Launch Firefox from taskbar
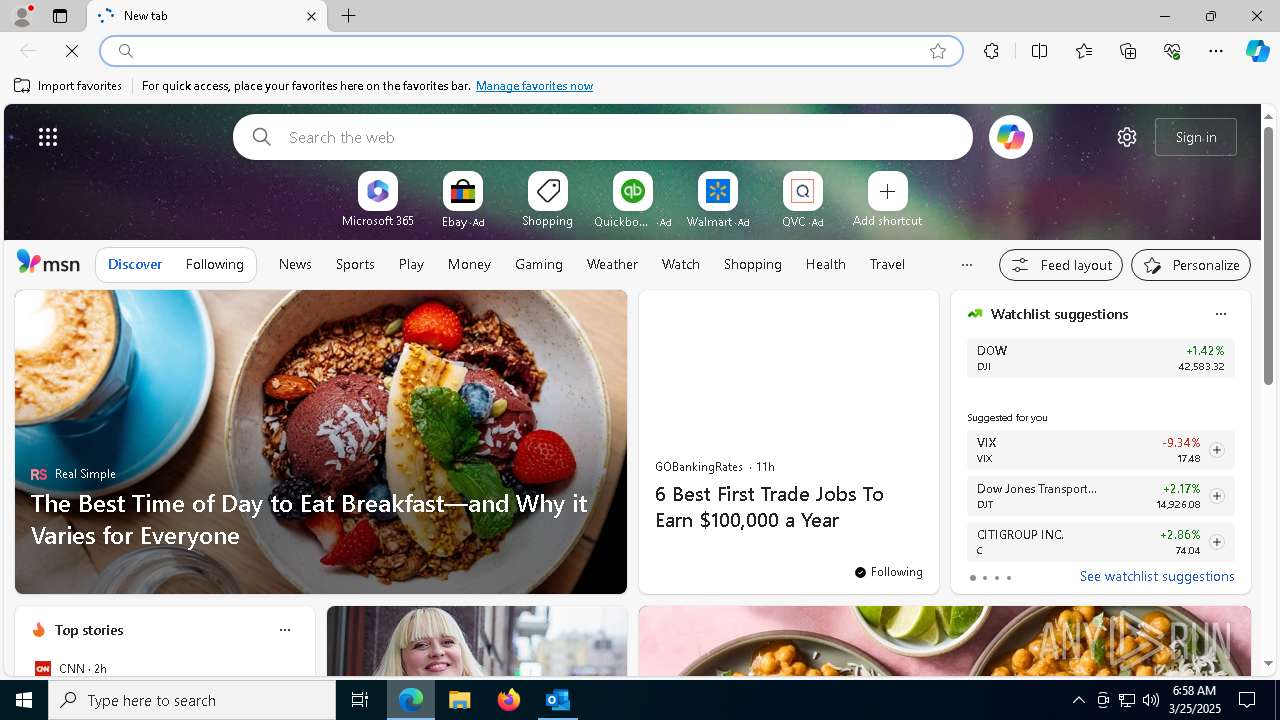This screenshot has height=720, width=1280. pos(508,700)
